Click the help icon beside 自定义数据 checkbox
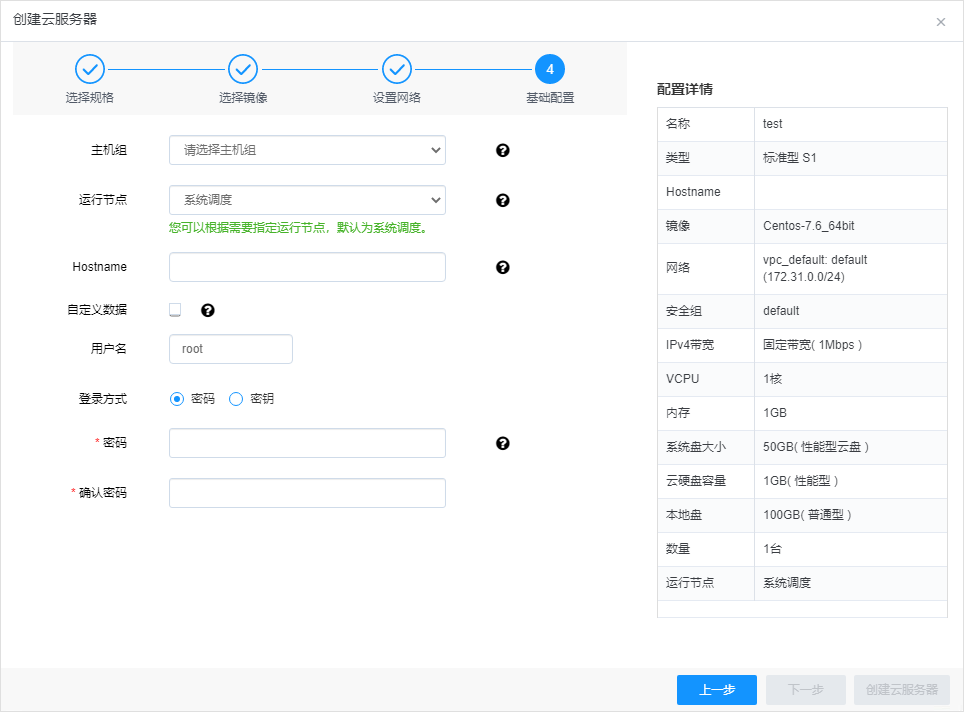964x712 pixels. point(208,310)
